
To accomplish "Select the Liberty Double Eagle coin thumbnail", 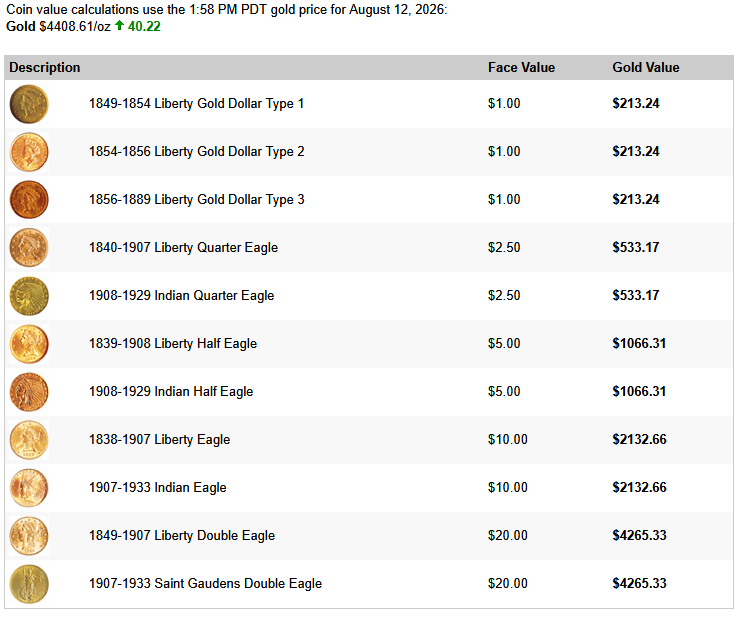I will coord(29,536).
